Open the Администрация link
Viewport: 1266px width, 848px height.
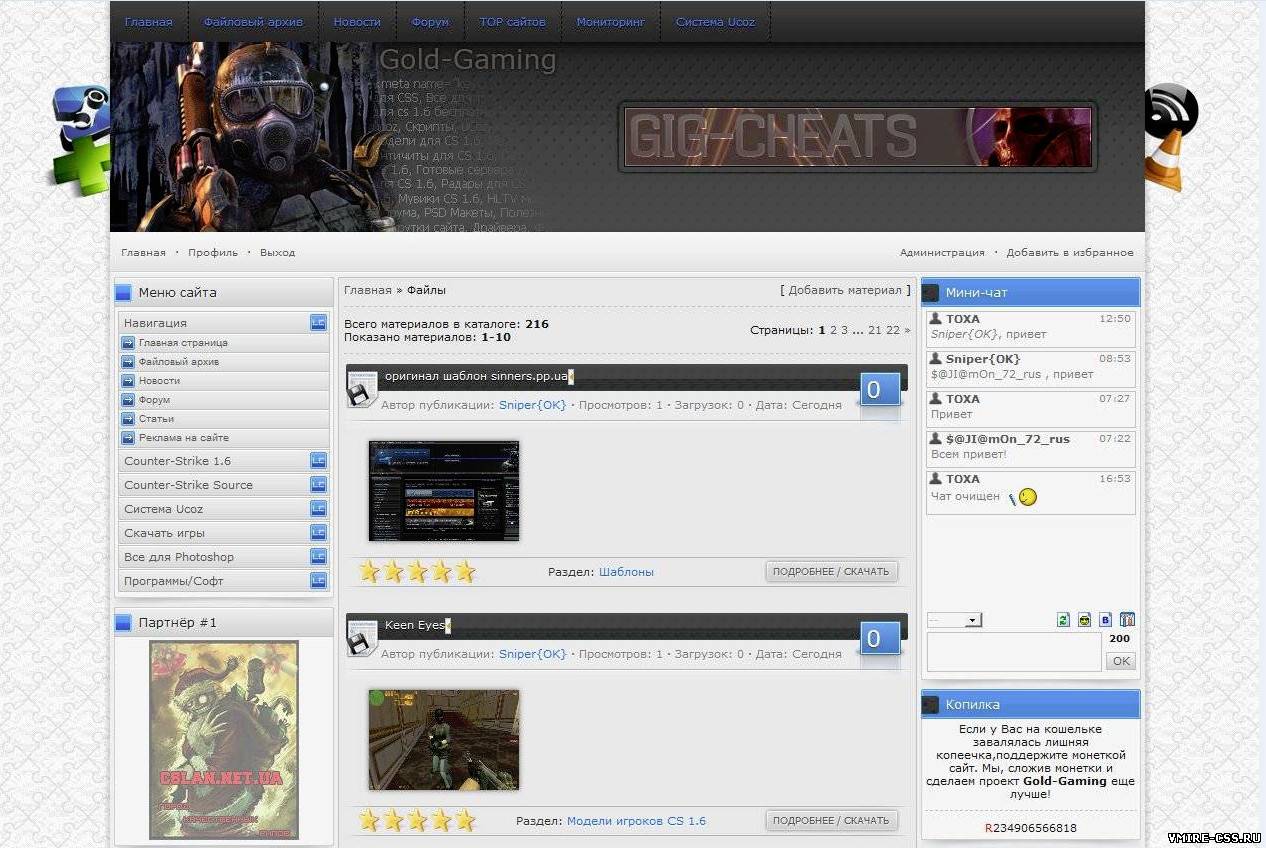click(x=942, y=253)
